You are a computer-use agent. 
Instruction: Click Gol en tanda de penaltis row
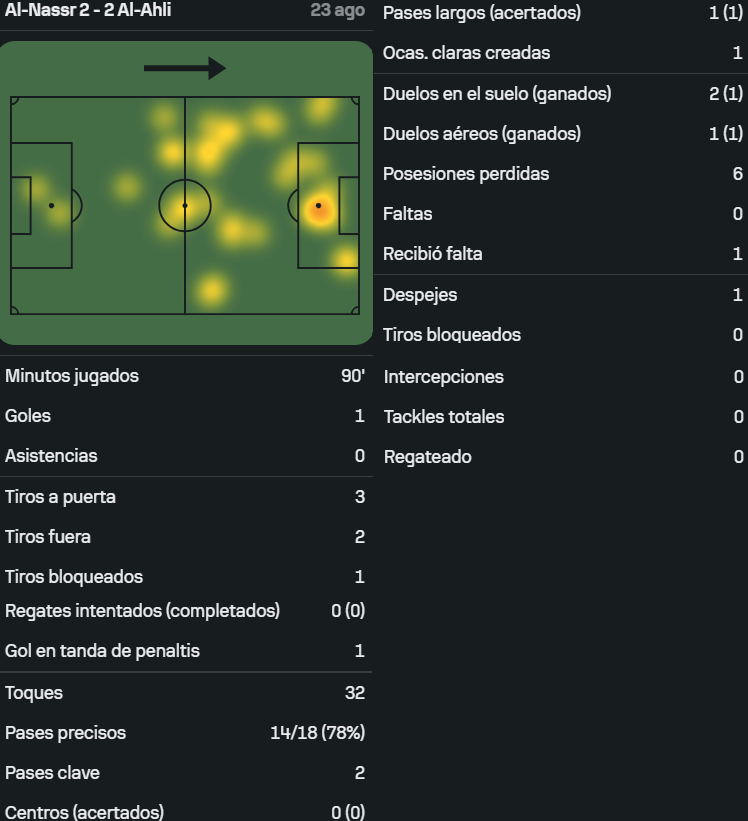[186, 651]
